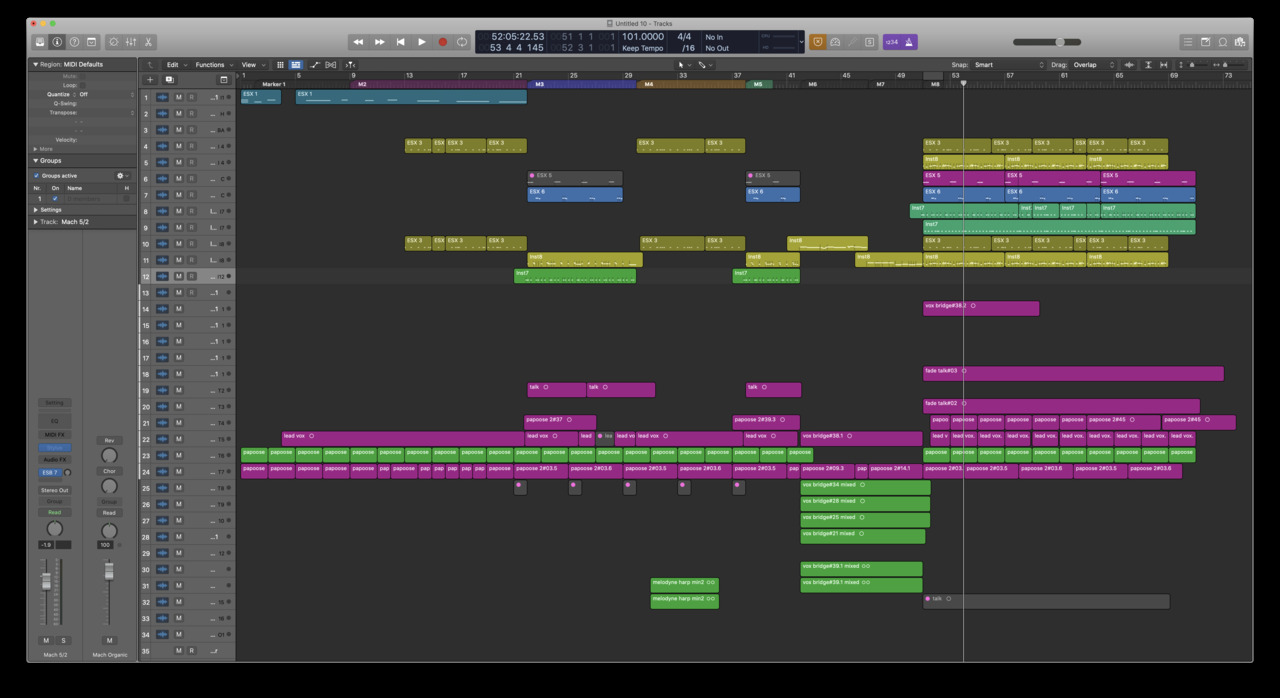Open the Editors with scissors icon
Viewport: 1280px width, 698px height.
click(148, 42)
